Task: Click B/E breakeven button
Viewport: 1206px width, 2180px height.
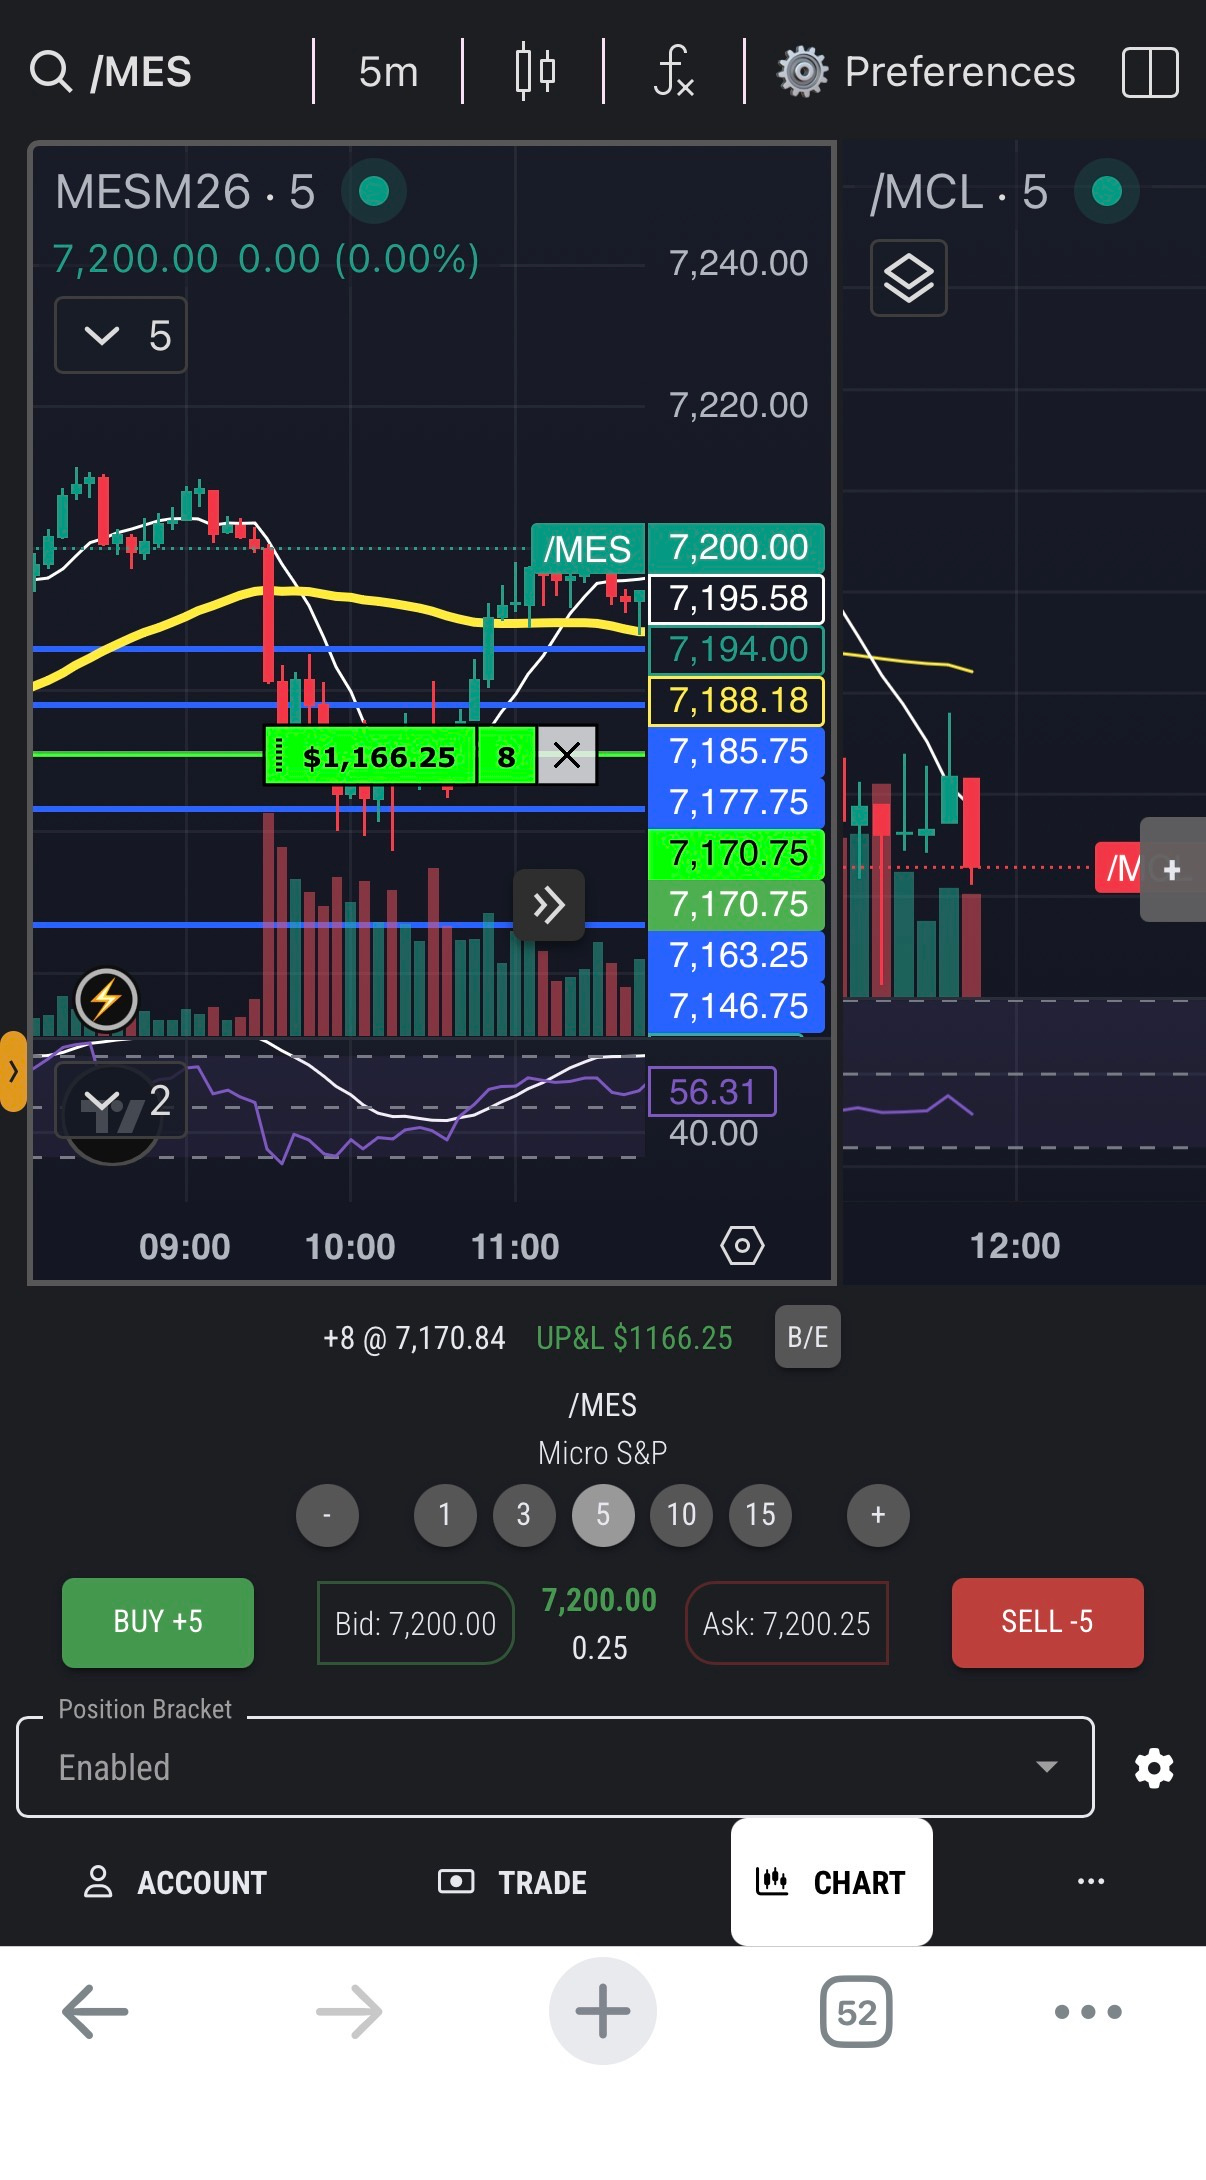Action: point(808,1337)
